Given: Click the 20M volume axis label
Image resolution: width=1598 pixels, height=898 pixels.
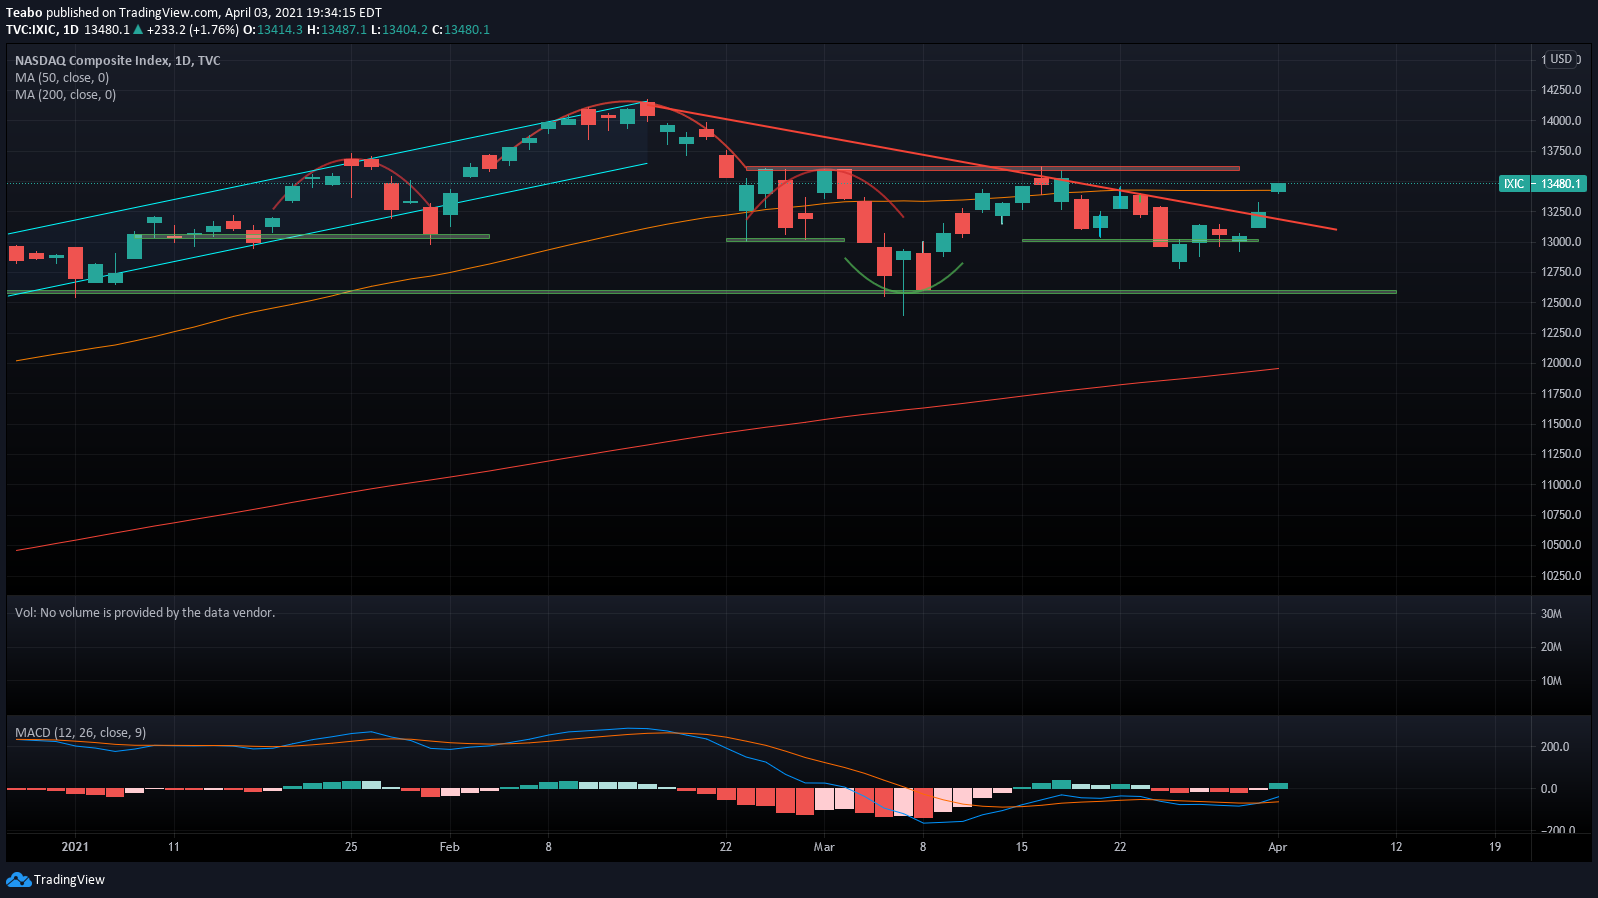Looking at the screenshot, I should click(x=1551, y=647).
